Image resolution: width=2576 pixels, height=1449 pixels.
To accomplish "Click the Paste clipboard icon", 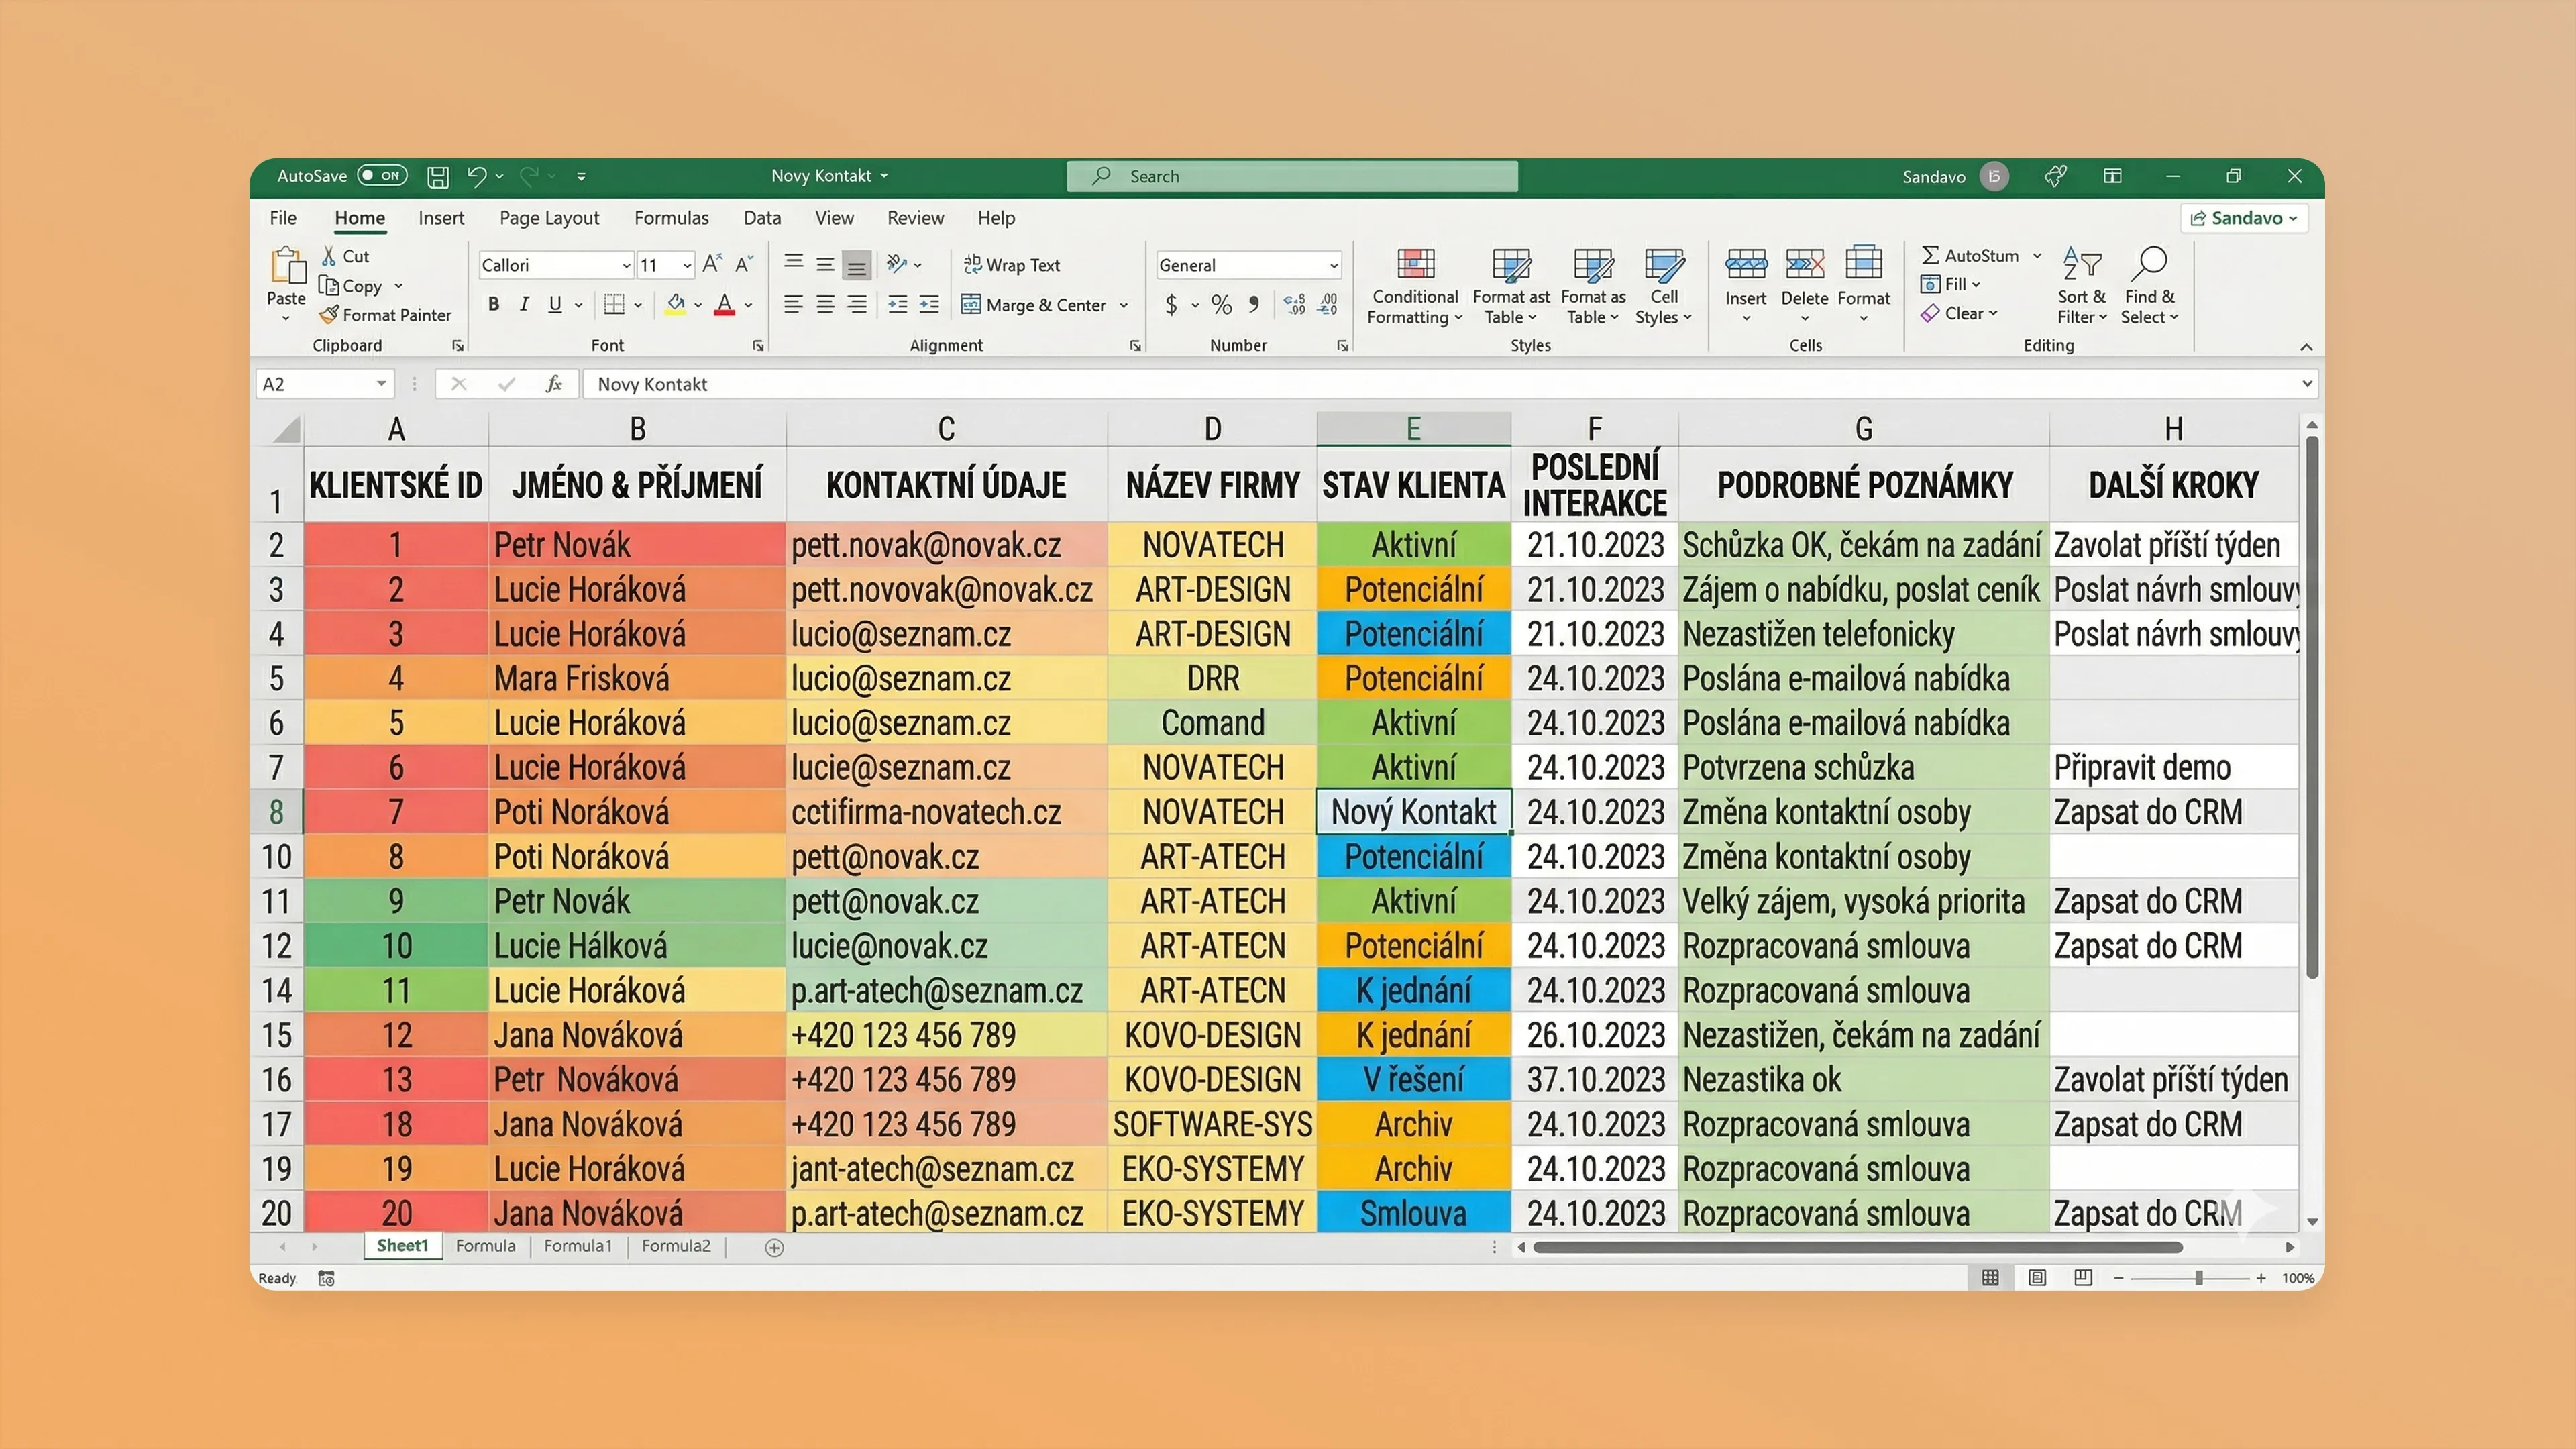I will [287, 266].
